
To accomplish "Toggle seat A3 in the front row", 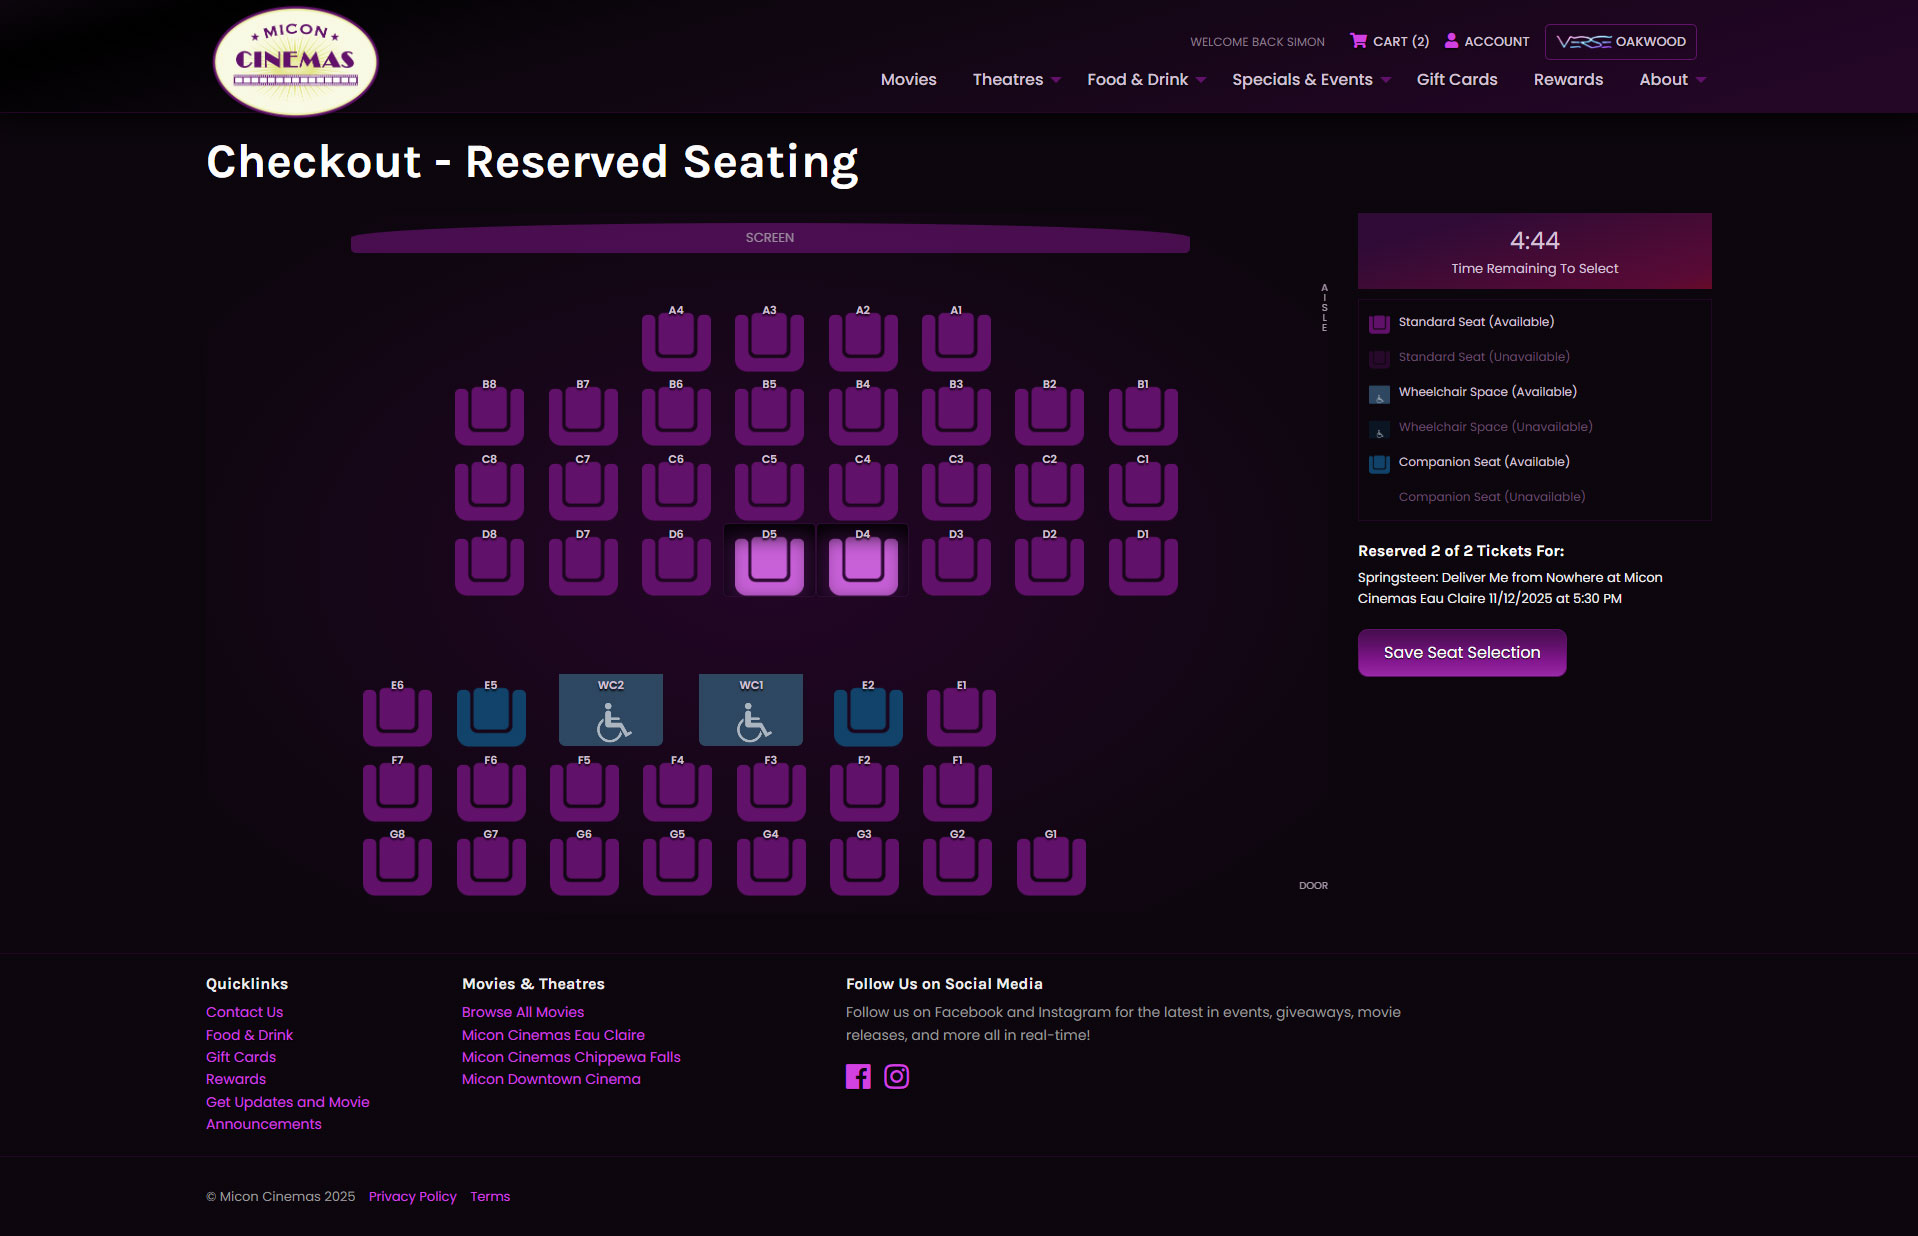I will tap(769, 340).
